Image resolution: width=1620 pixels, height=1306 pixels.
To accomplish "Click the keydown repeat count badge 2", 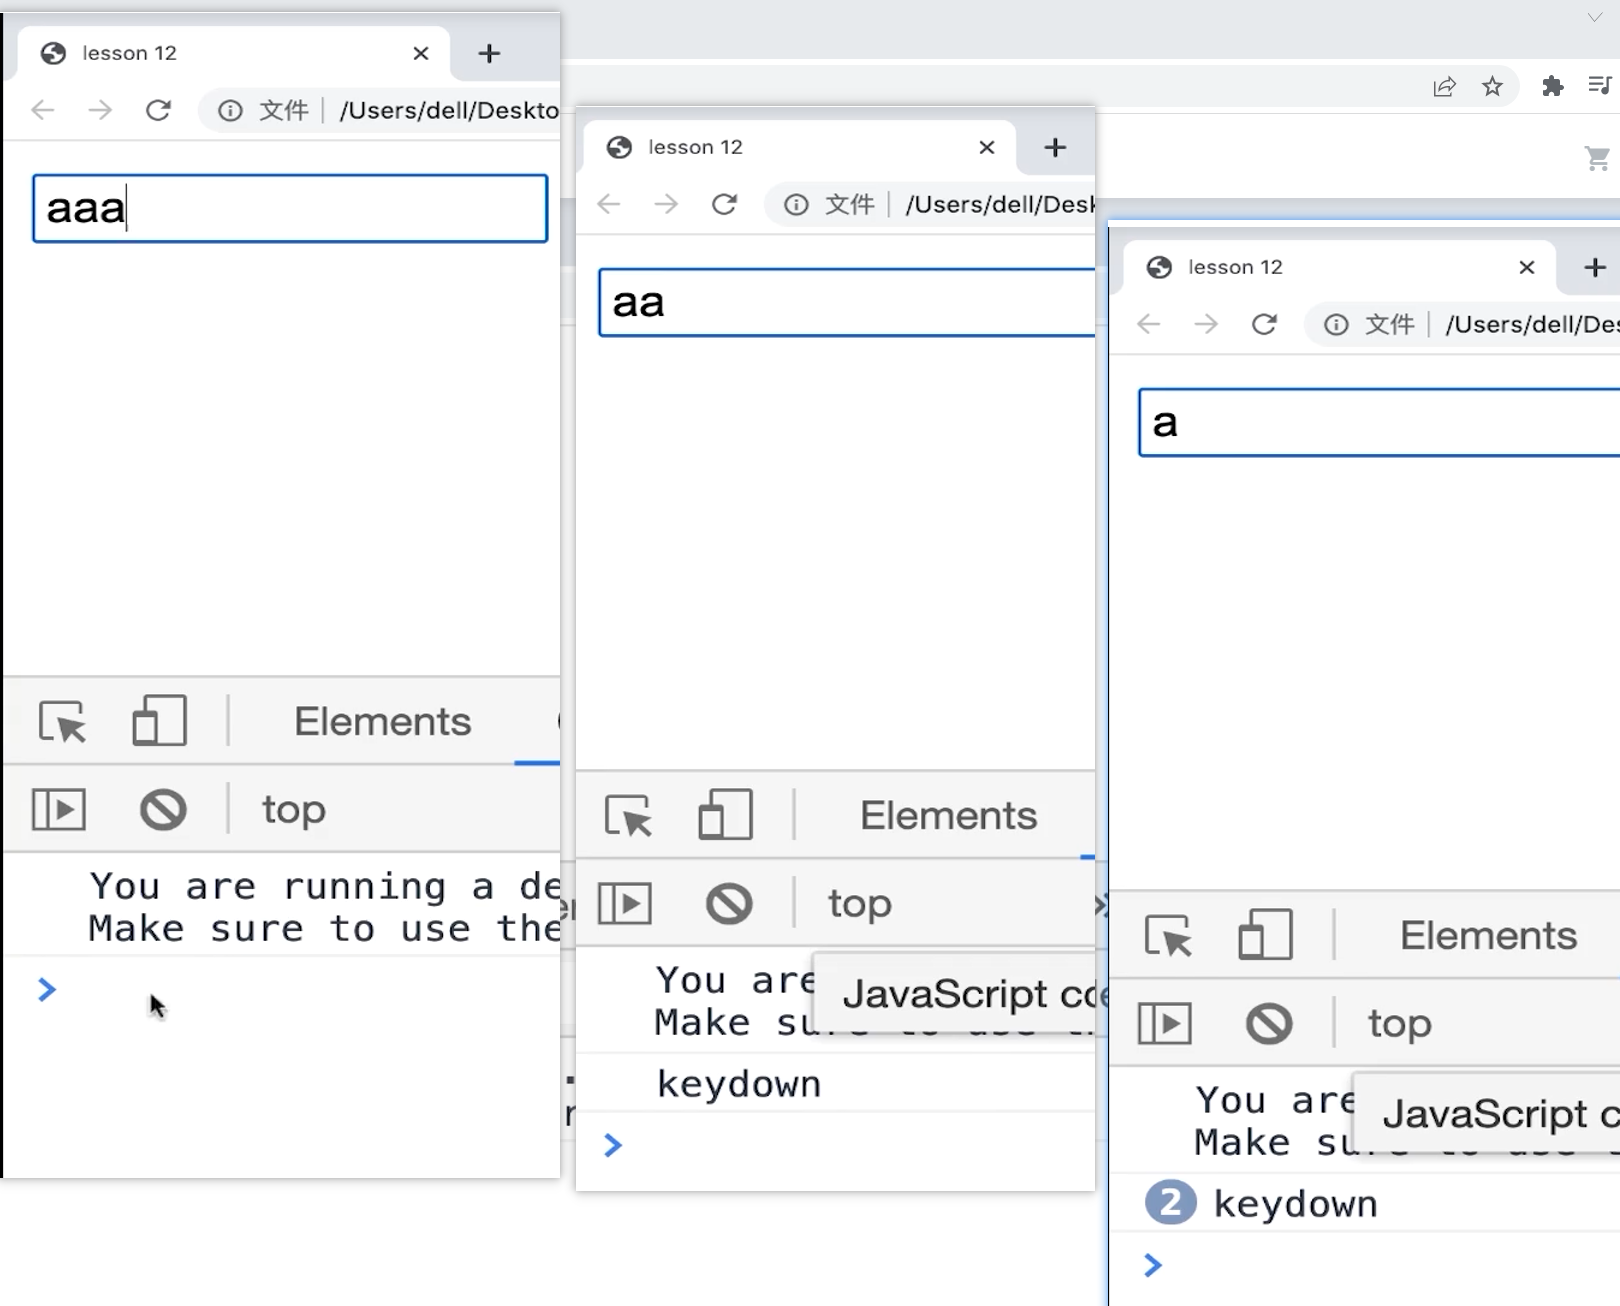I will coord(1170,1202).
